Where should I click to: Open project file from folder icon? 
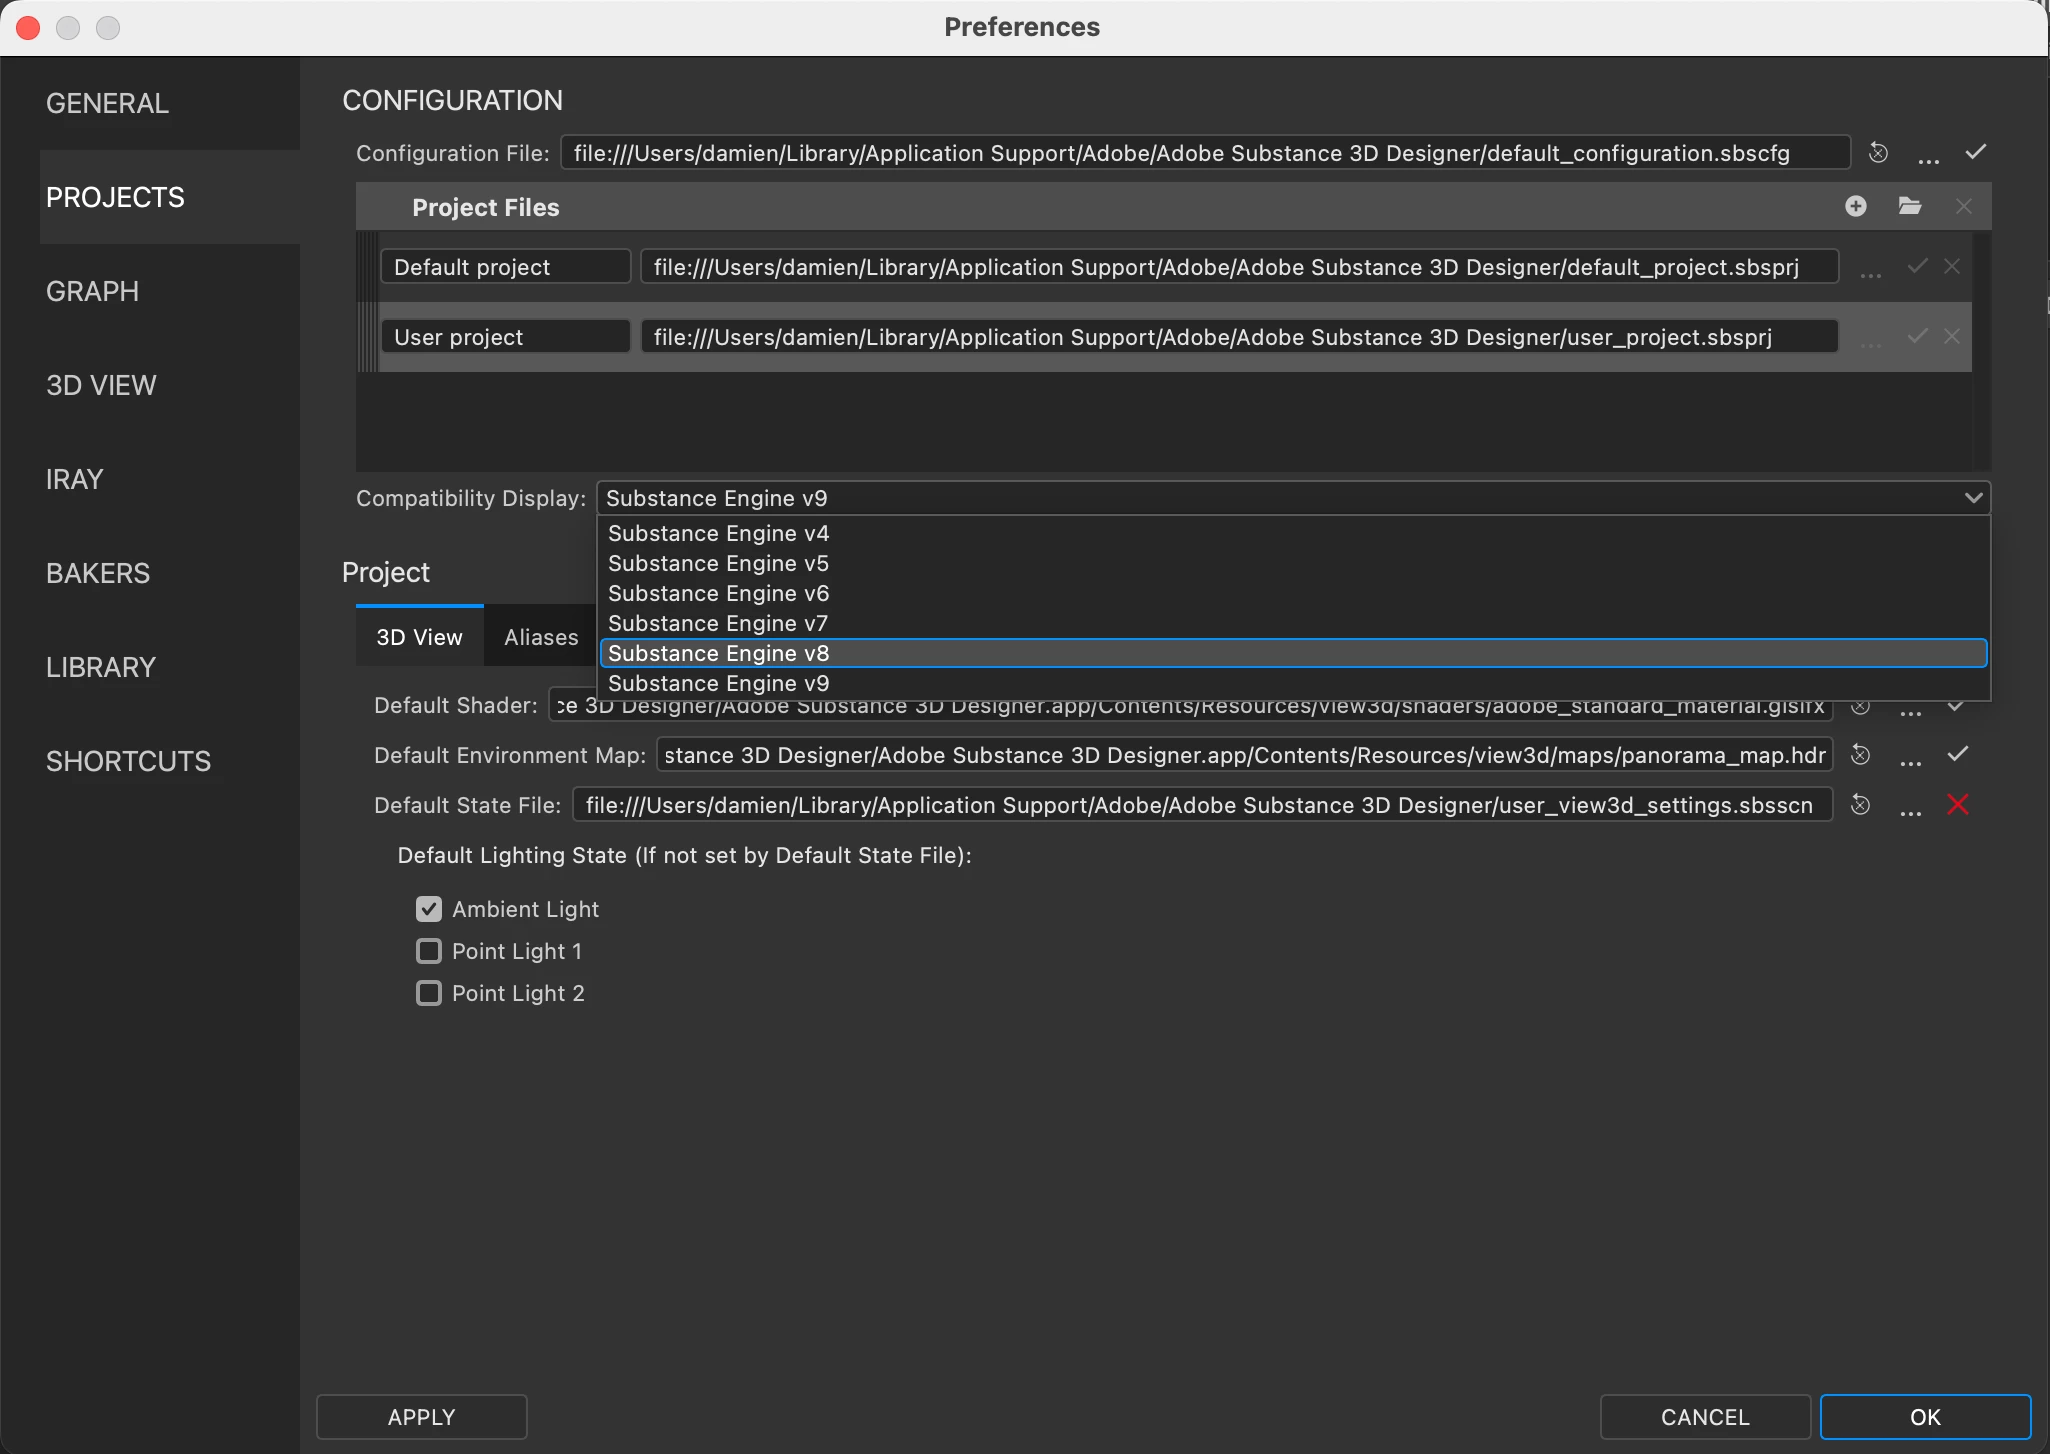(x=1909, y=206)
